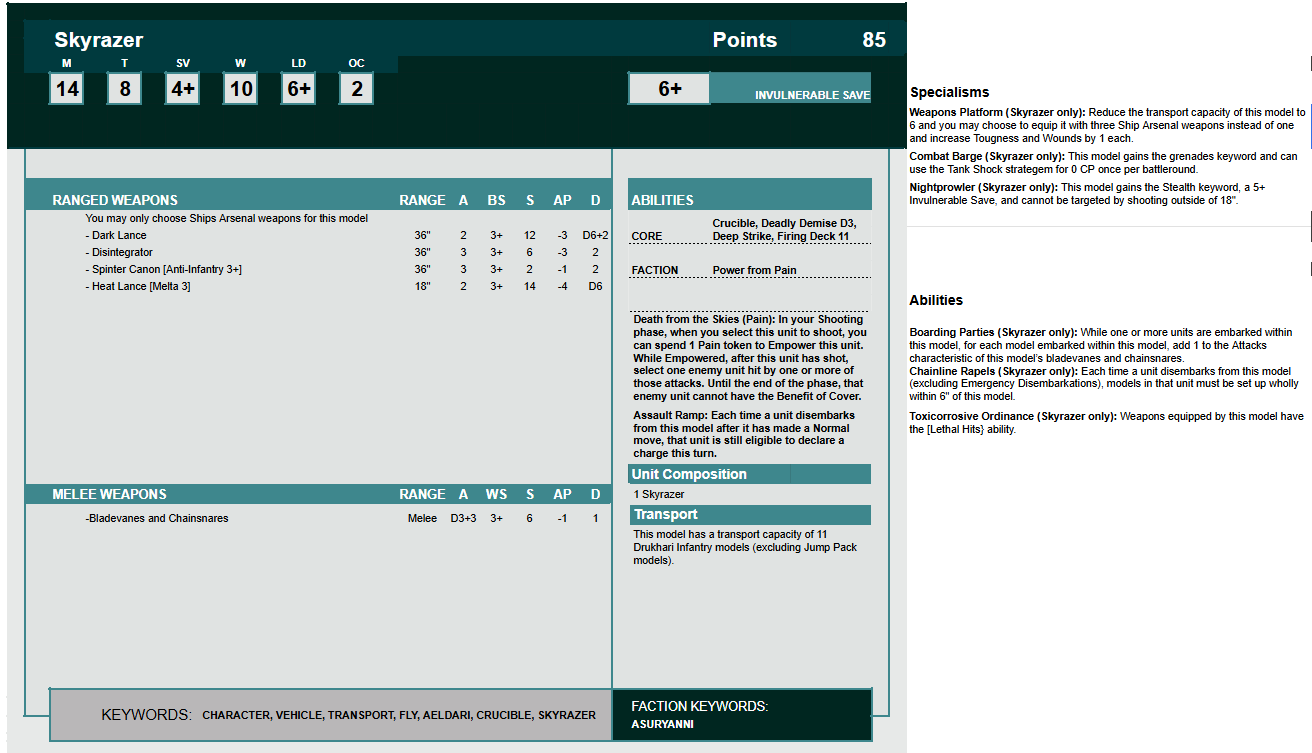Click the INVULNERABLE SAVE label
Viewport: 1312px width, 753px height.
tap(813, 95)
